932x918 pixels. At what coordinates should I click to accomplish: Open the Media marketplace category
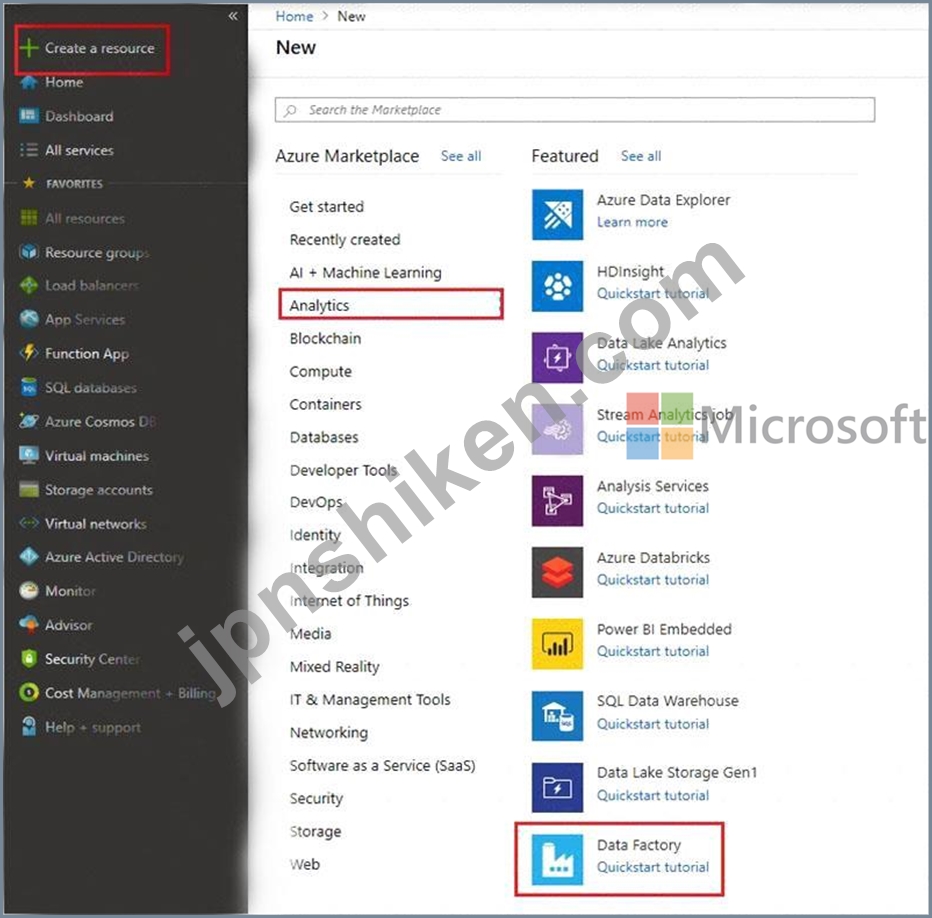(310, 634)
